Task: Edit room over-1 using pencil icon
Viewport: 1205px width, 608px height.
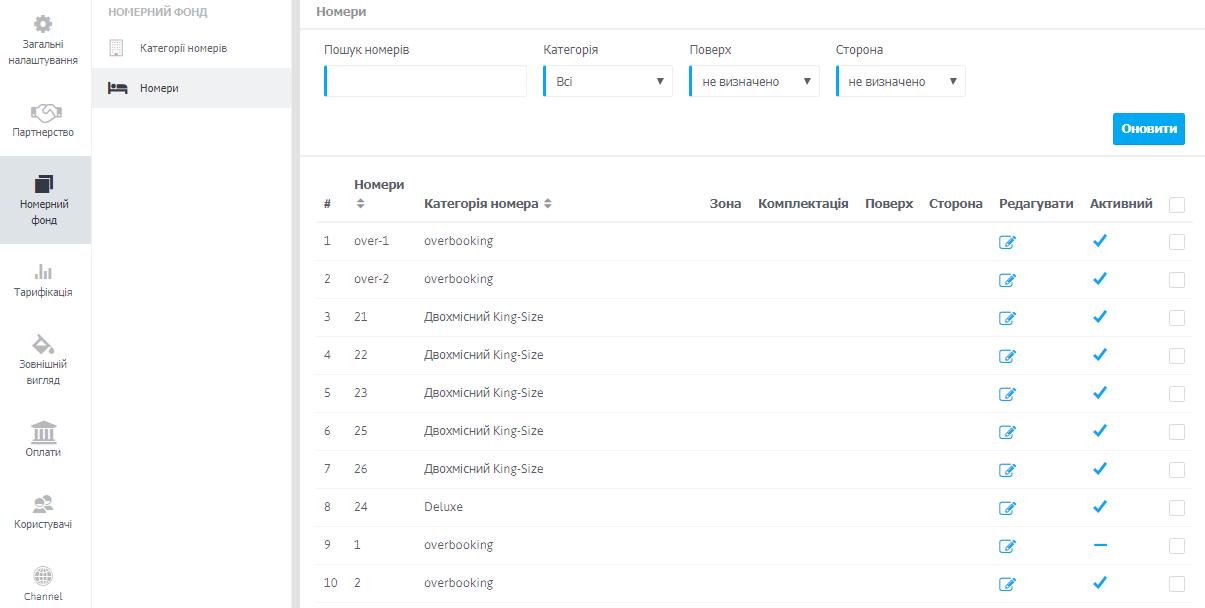Action: point(1007,242)
